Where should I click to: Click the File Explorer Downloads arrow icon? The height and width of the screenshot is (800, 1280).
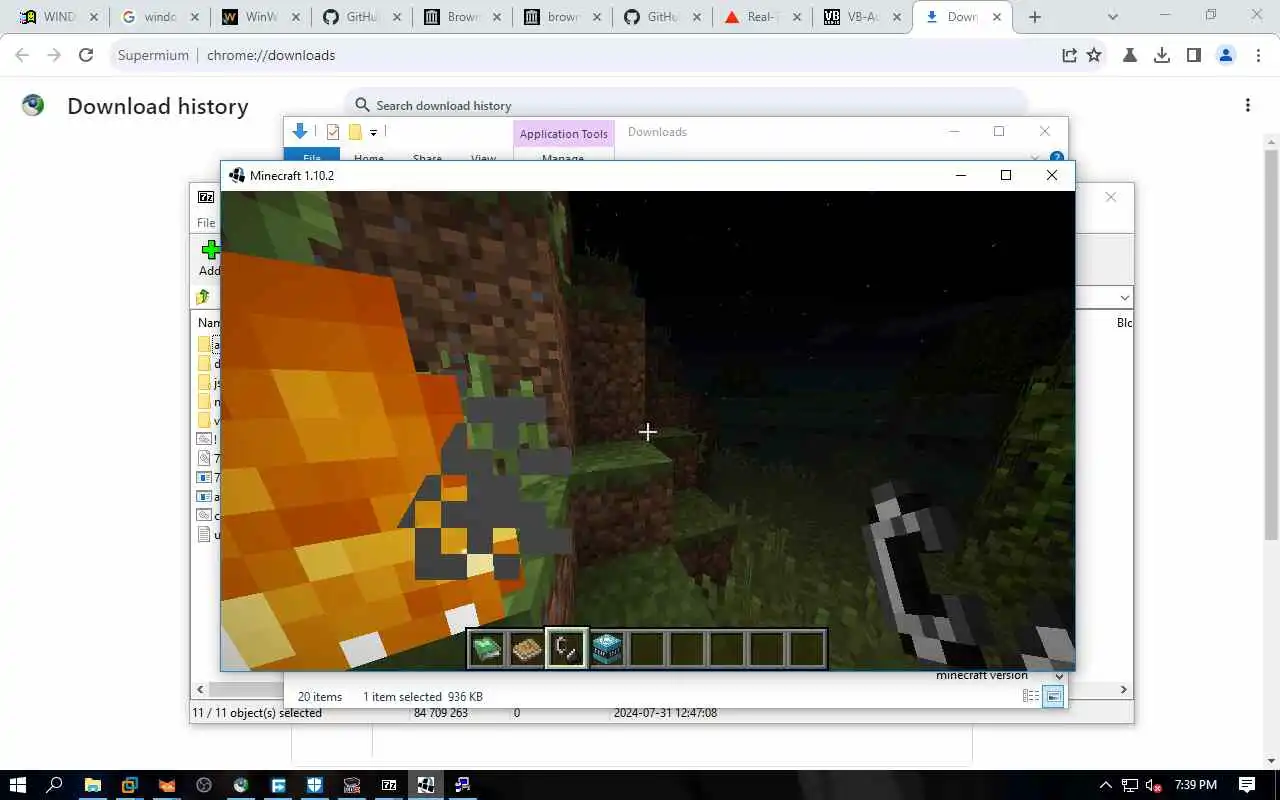[299, 132]
